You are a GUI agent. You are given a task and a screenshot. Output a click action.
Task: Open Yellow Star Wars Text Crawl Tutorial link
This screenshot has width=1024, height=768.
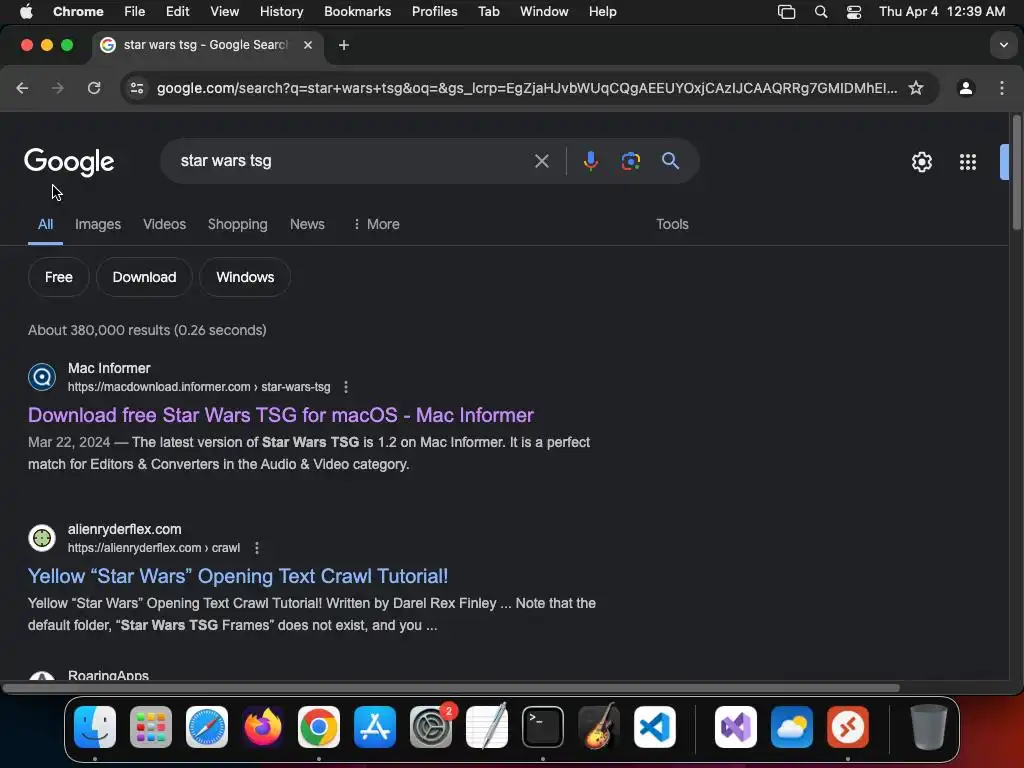pyautogui.click(x=238, y=577)
